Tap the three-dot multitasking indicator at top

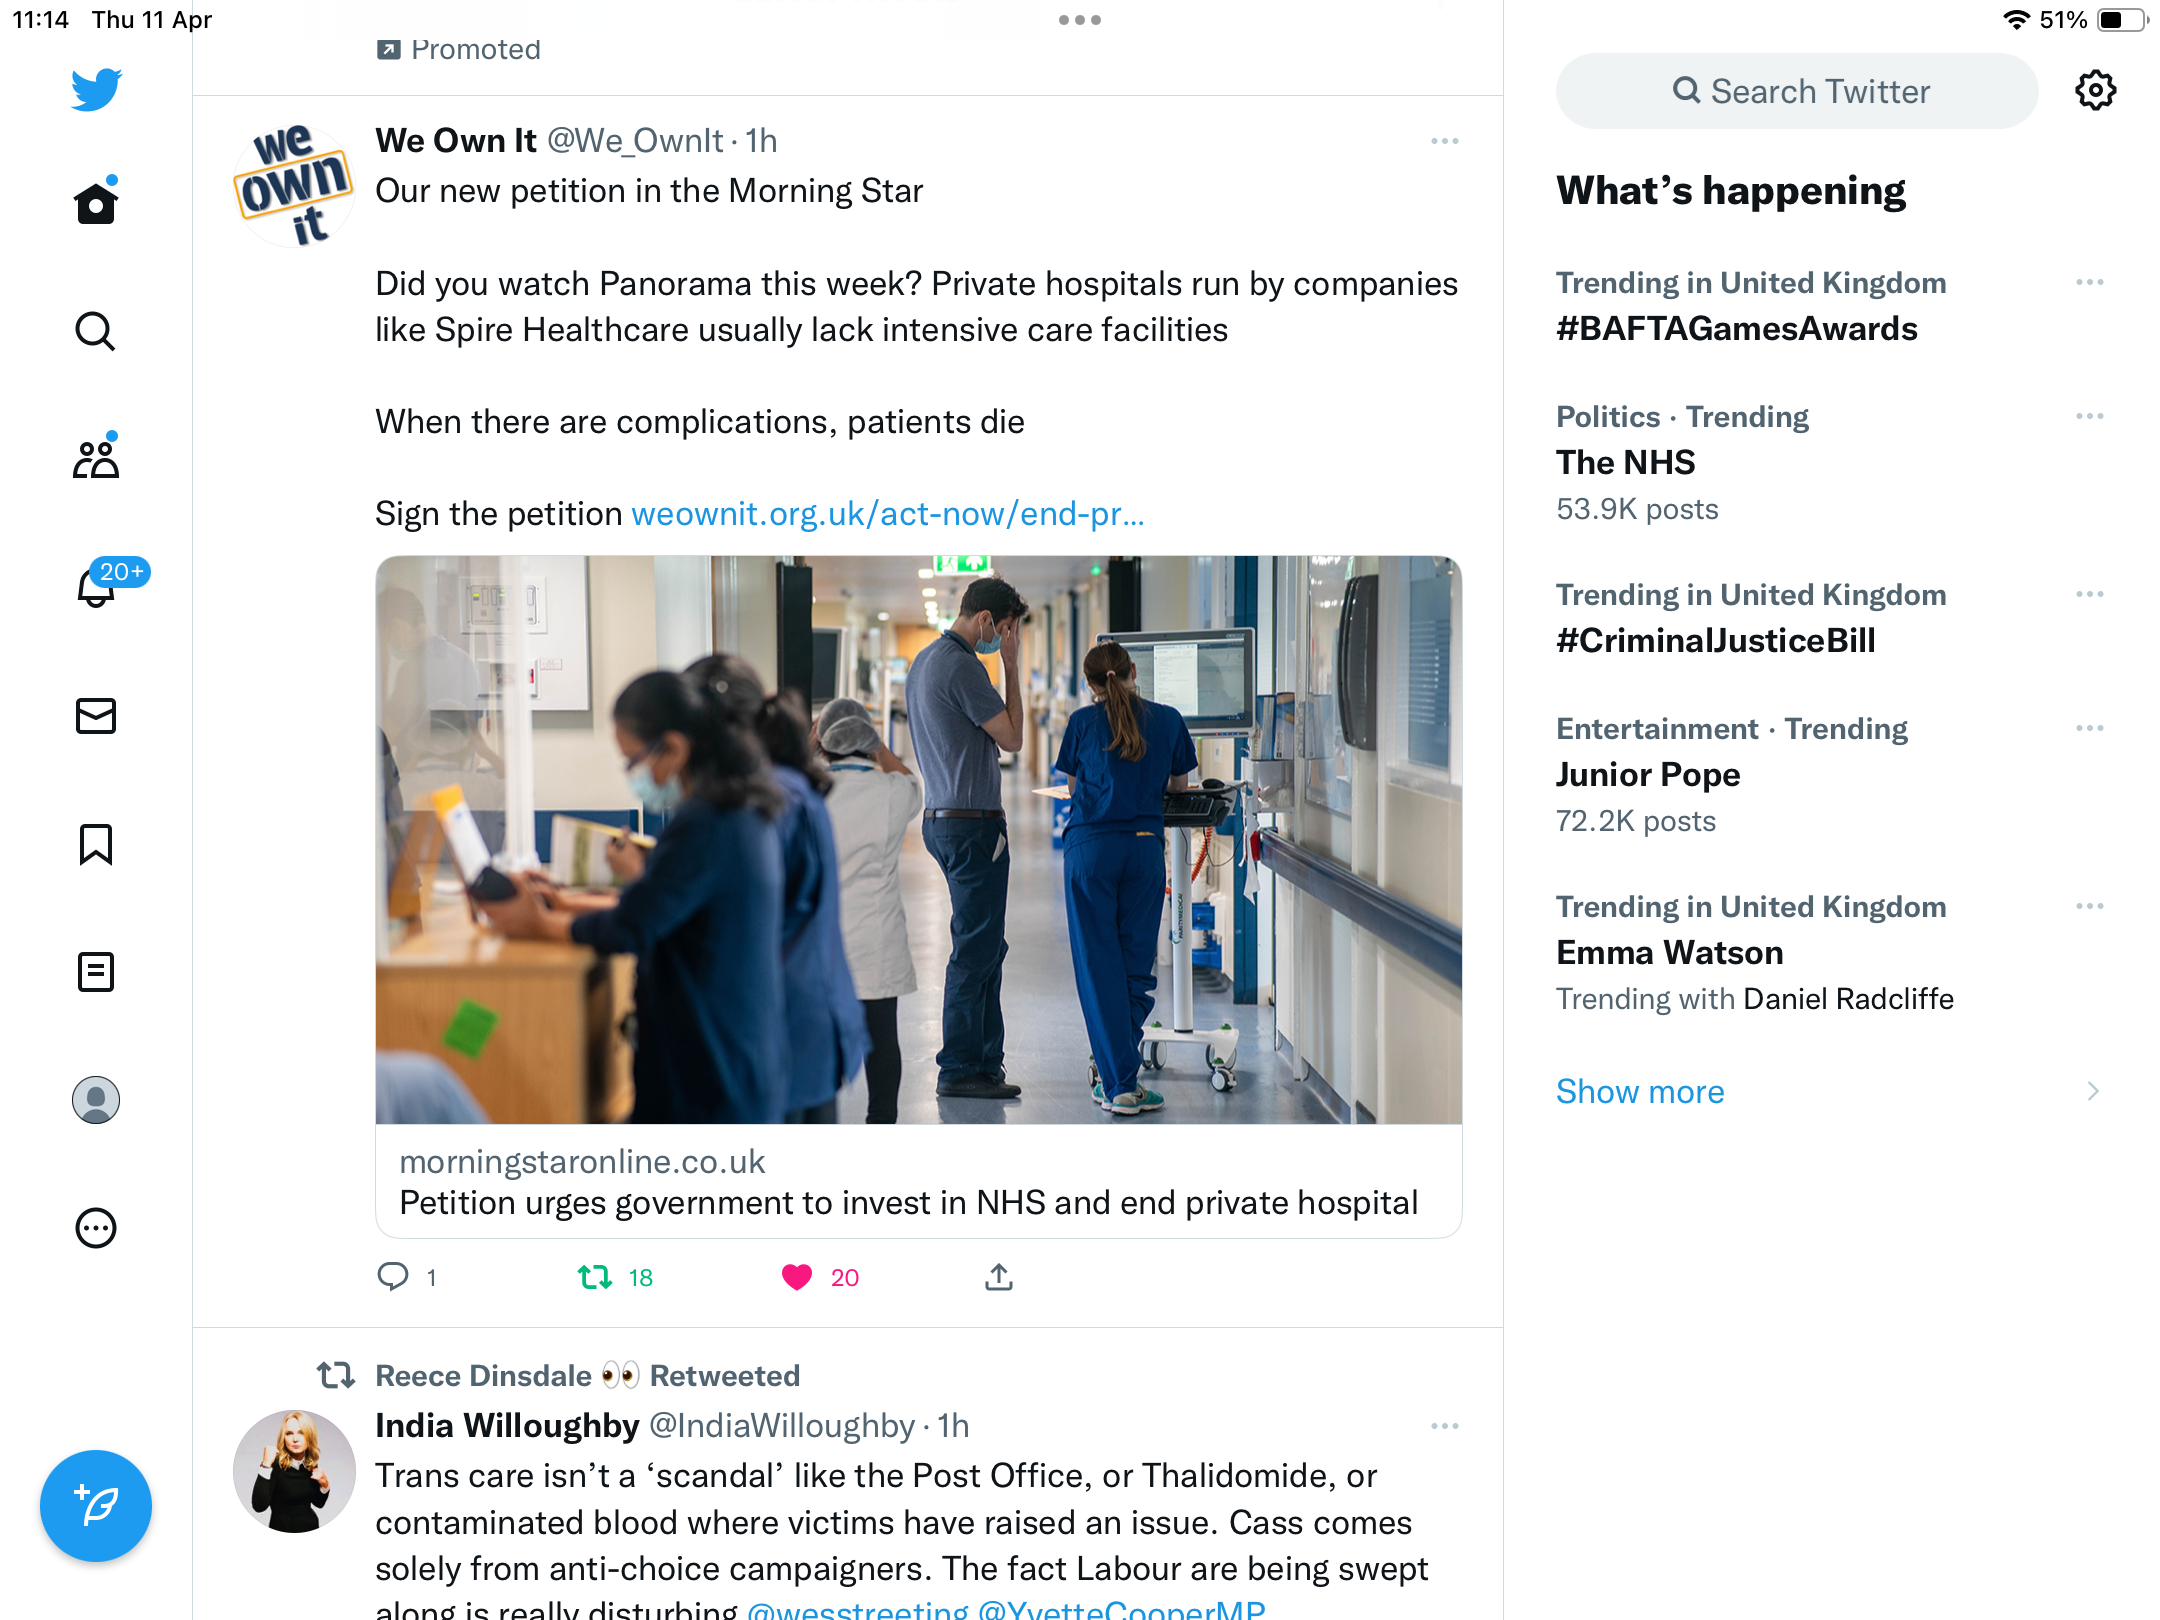[1080, 20]
